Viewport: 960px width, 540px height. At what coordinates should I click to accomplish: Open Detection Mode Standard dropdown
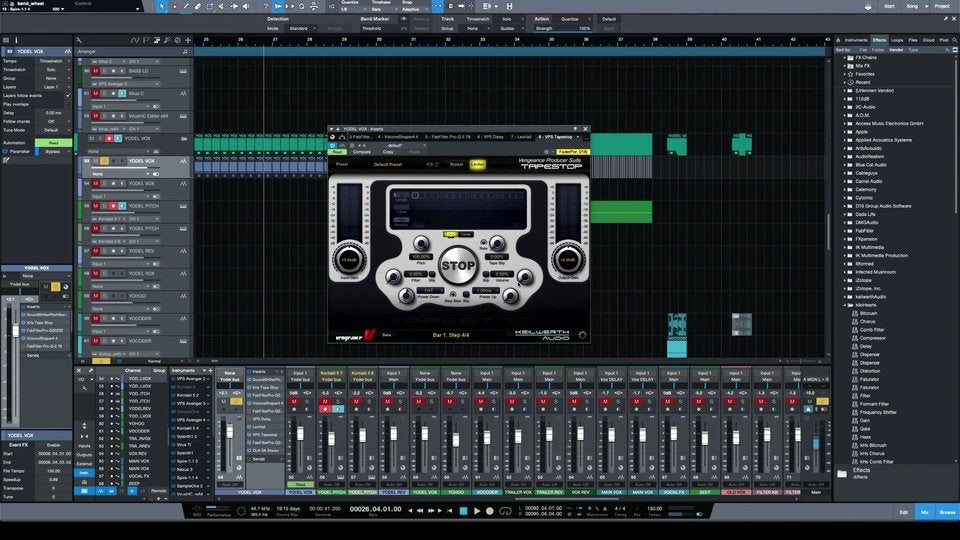tap(301, 28)
